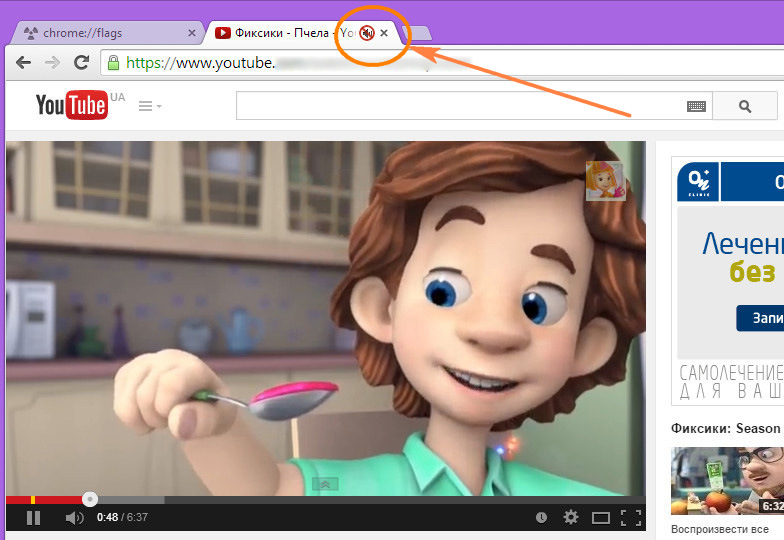Close the chrome://flags tab
784x540 pixels.
192,33
